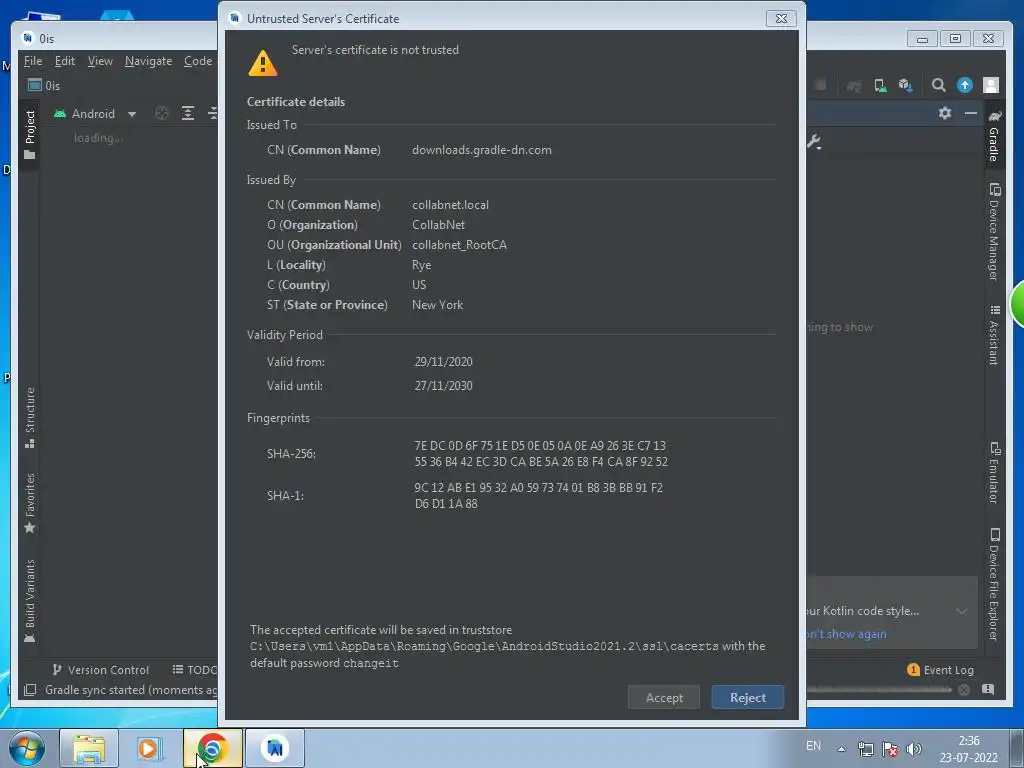
Task: Open the Gradle panel settings gear
Action: point(945,113)
